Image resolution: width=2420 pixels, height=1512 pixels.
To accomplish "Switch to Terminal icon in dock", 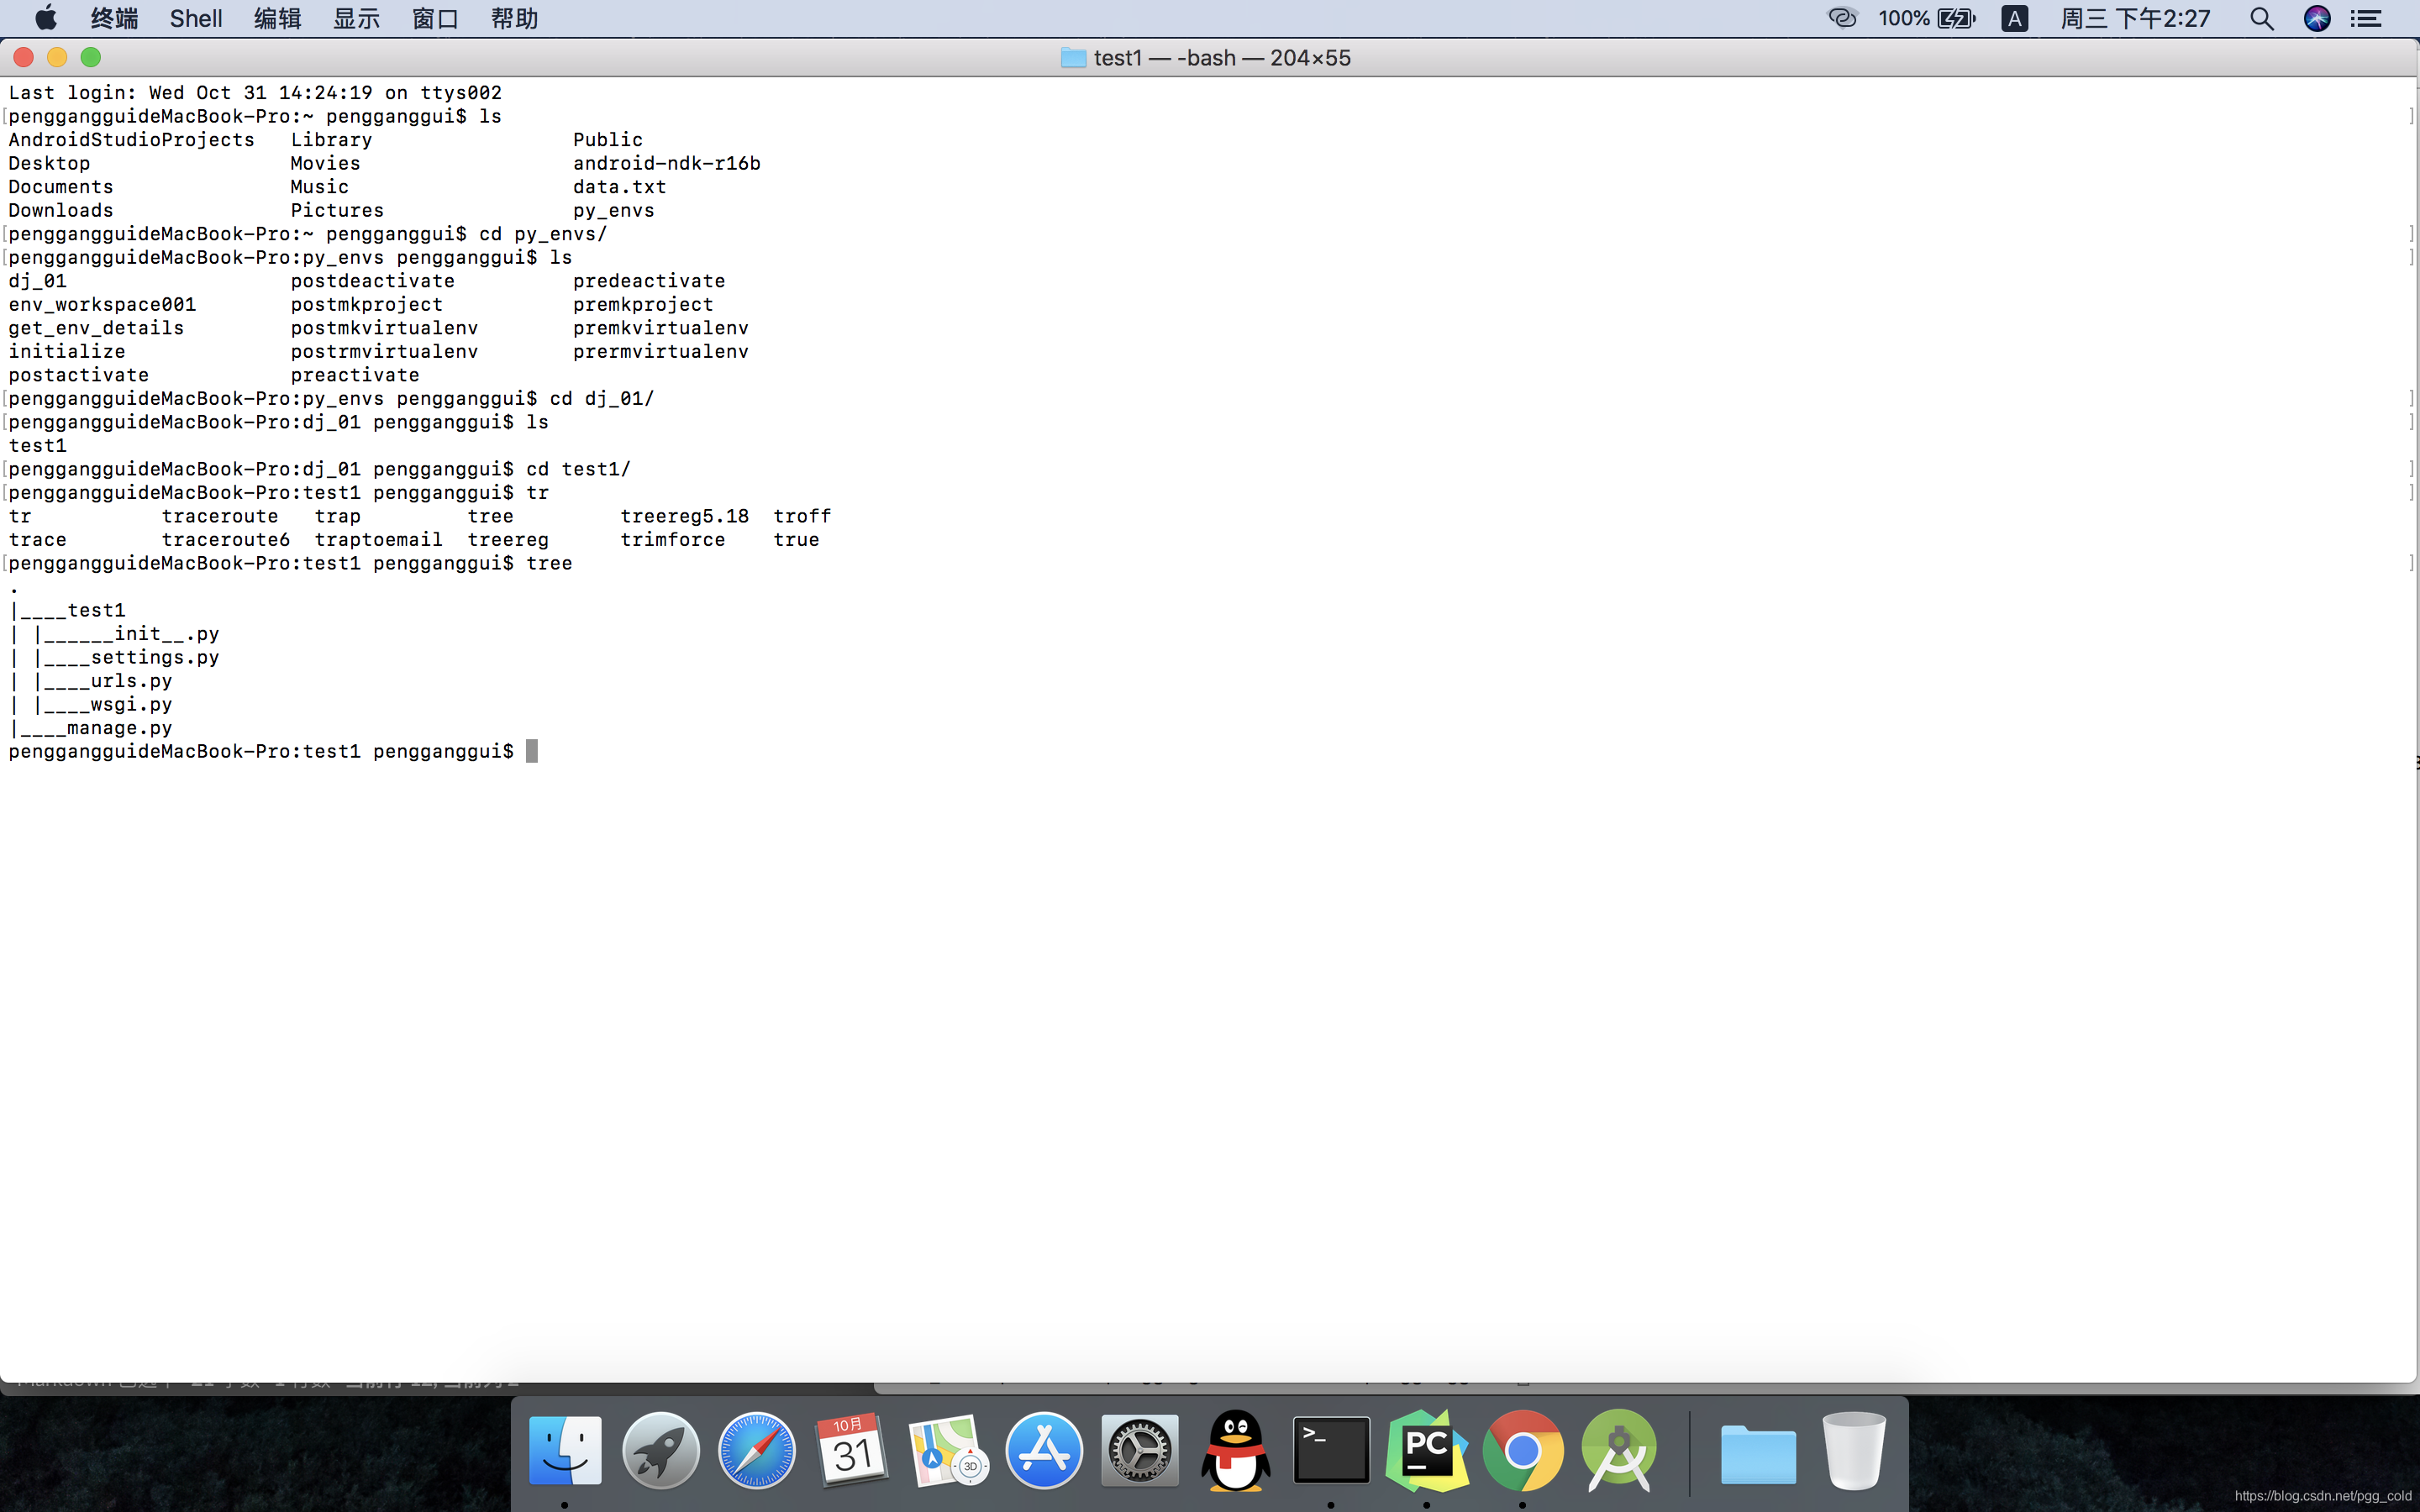I will [1331, 1450].
